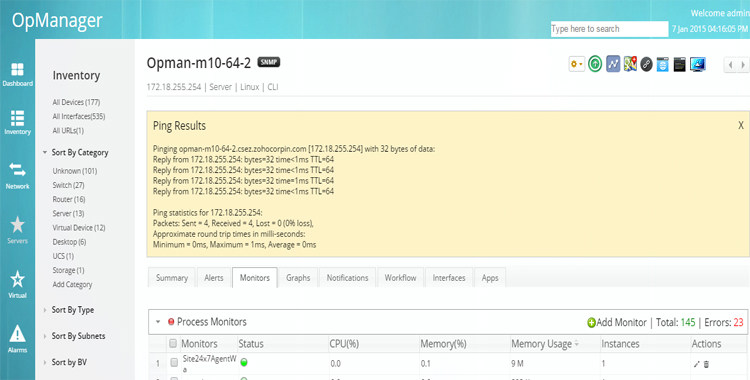This screenshot has height=380, width=750.
Task: Open the Apps tab
Action: (490, 278)
